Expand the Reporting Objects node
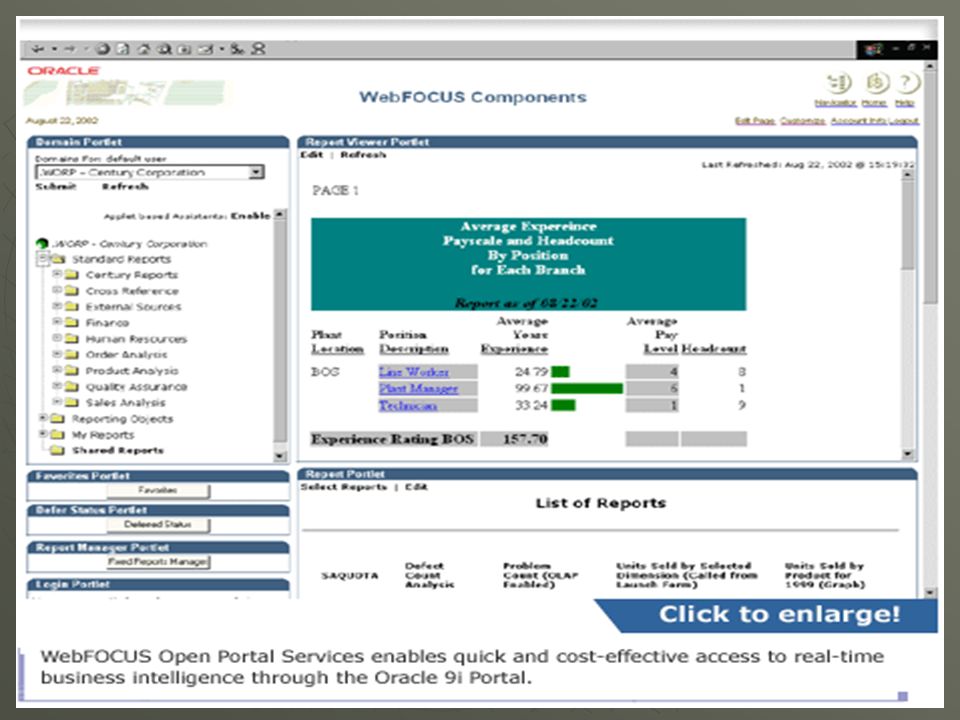The height and width of the screenshot is (720, 960). tap(43, 418)
